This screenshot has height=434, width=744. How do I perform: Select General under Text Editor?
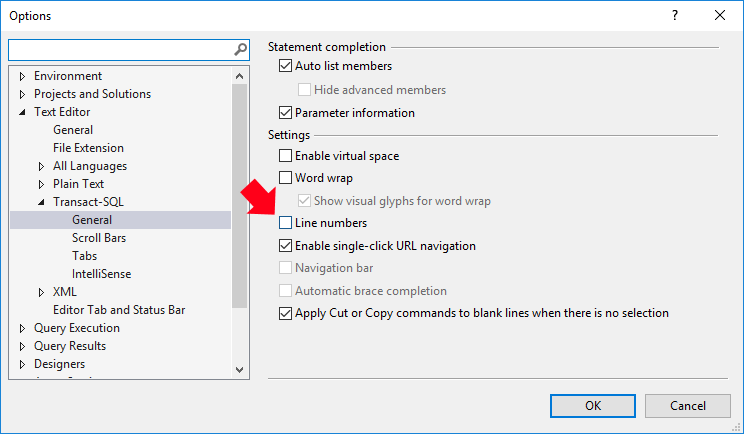pos(73,130)
